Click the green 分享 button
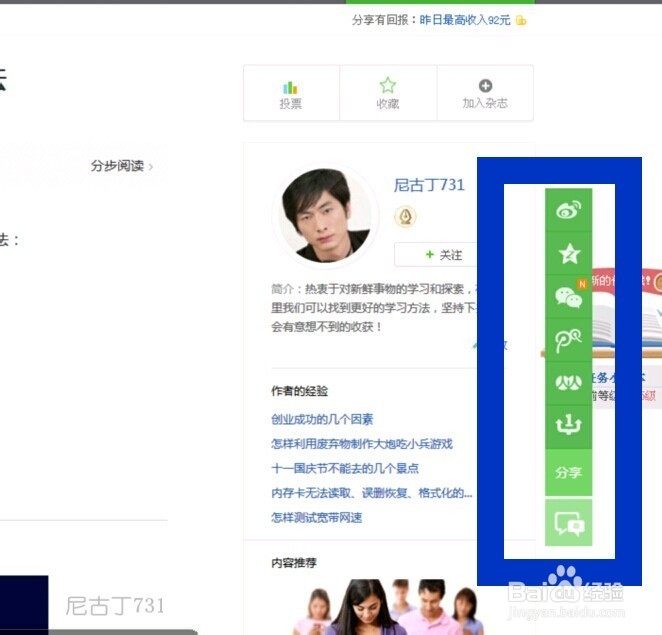662x635 pixels. pyautogui.click(x=568, y=472)
